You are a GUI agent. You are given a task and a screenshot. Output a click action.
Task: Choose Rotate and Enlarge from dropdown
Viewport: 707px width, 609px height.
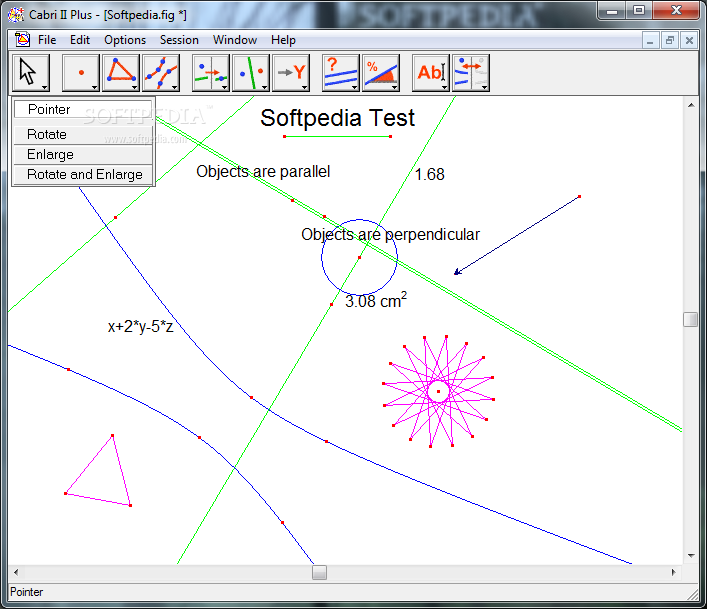point(83,174)
